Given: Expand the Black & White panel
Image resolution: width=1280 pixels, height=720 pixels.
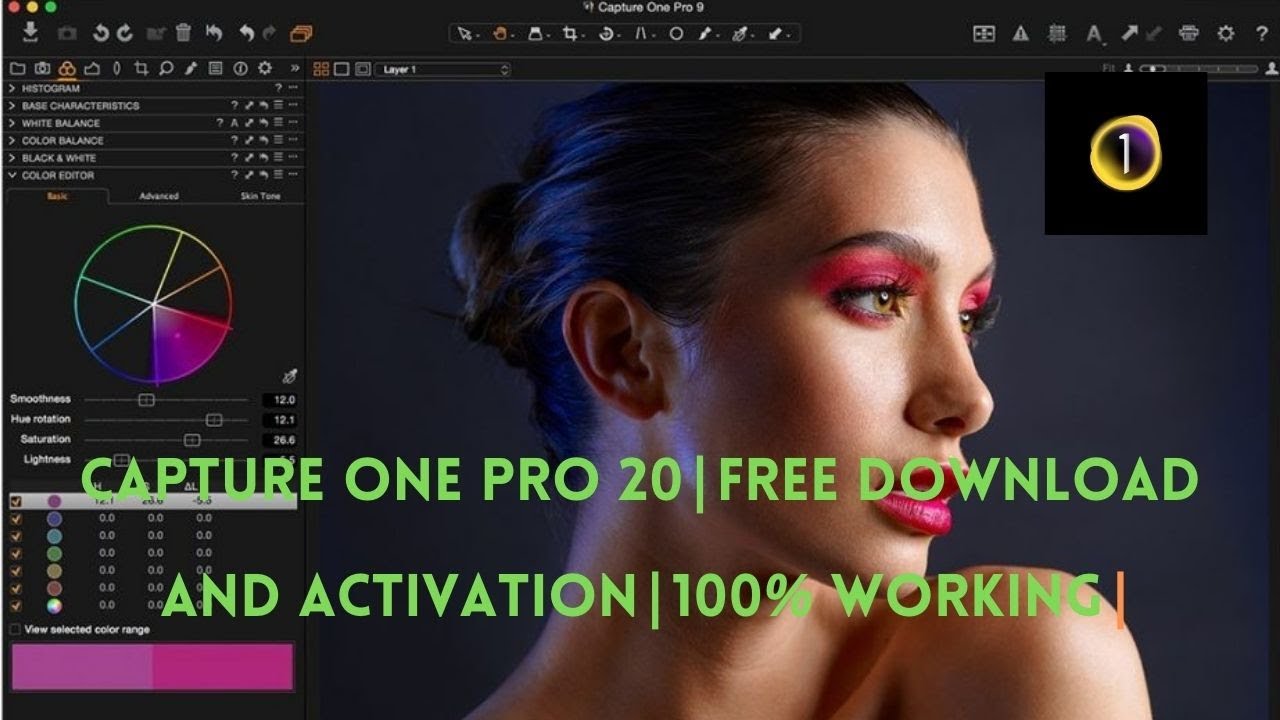Looking at the screenshot, I should tap(12, 158).
